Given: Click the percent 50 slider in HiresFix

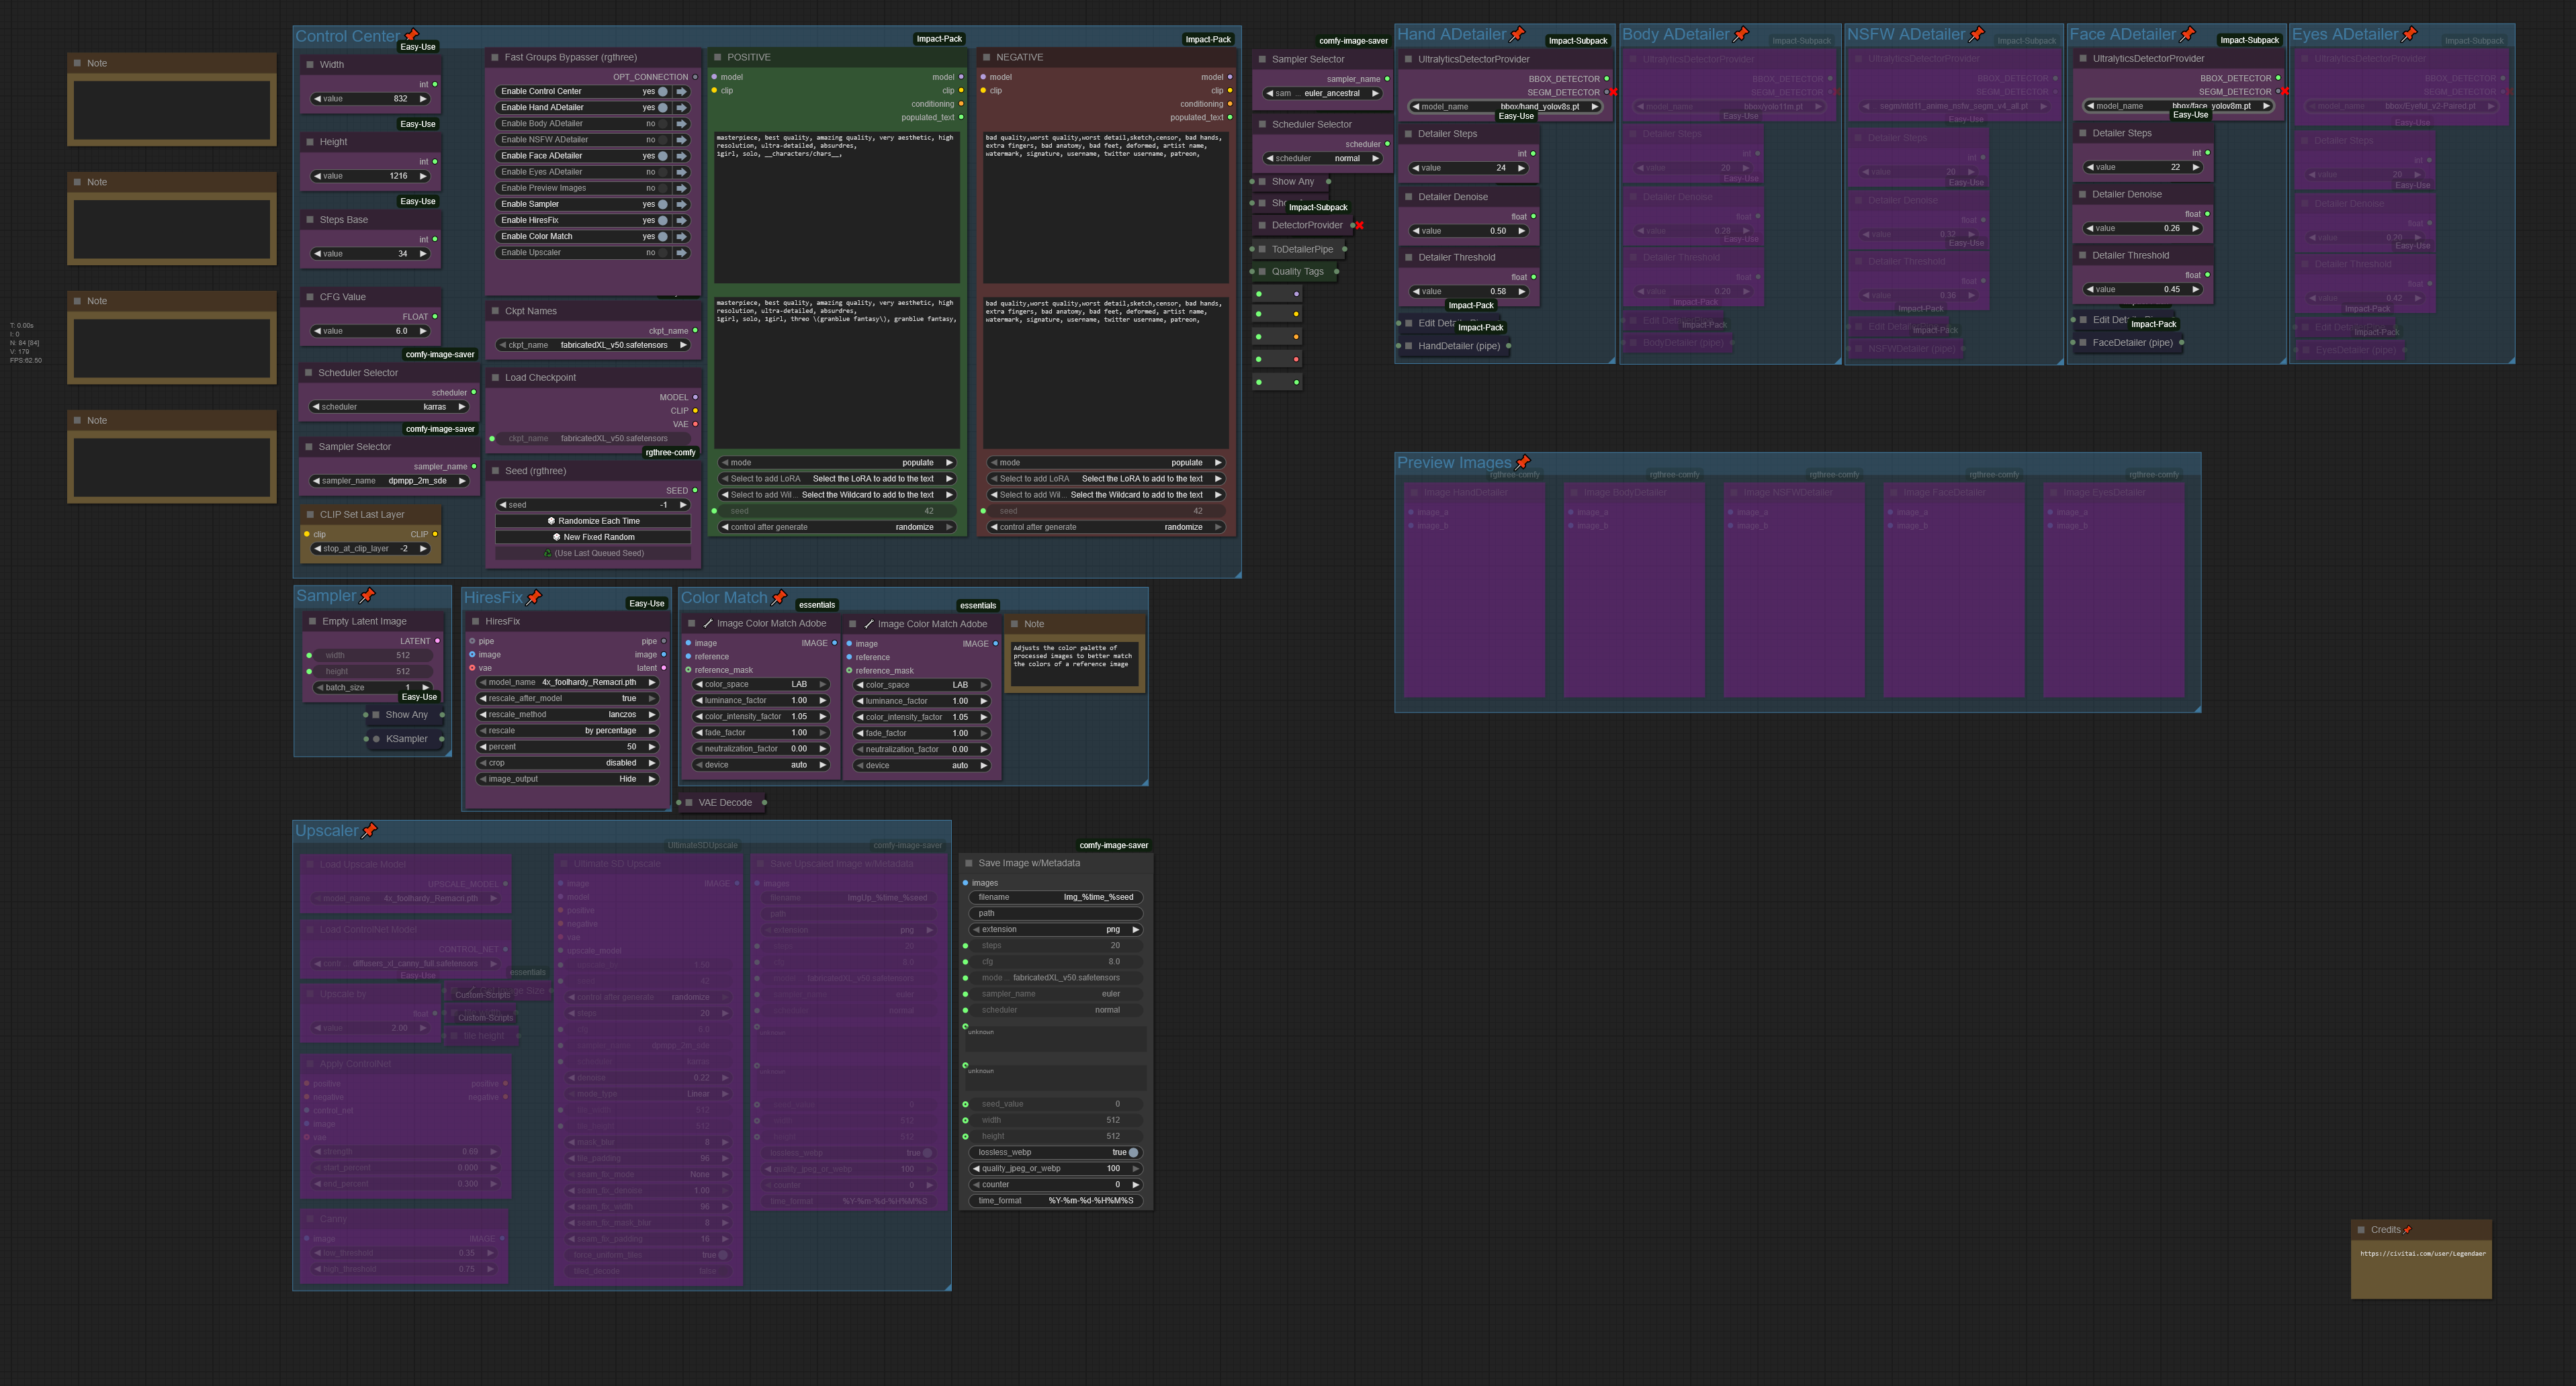Looking at the screenshot, I should (x=568, y=747).
